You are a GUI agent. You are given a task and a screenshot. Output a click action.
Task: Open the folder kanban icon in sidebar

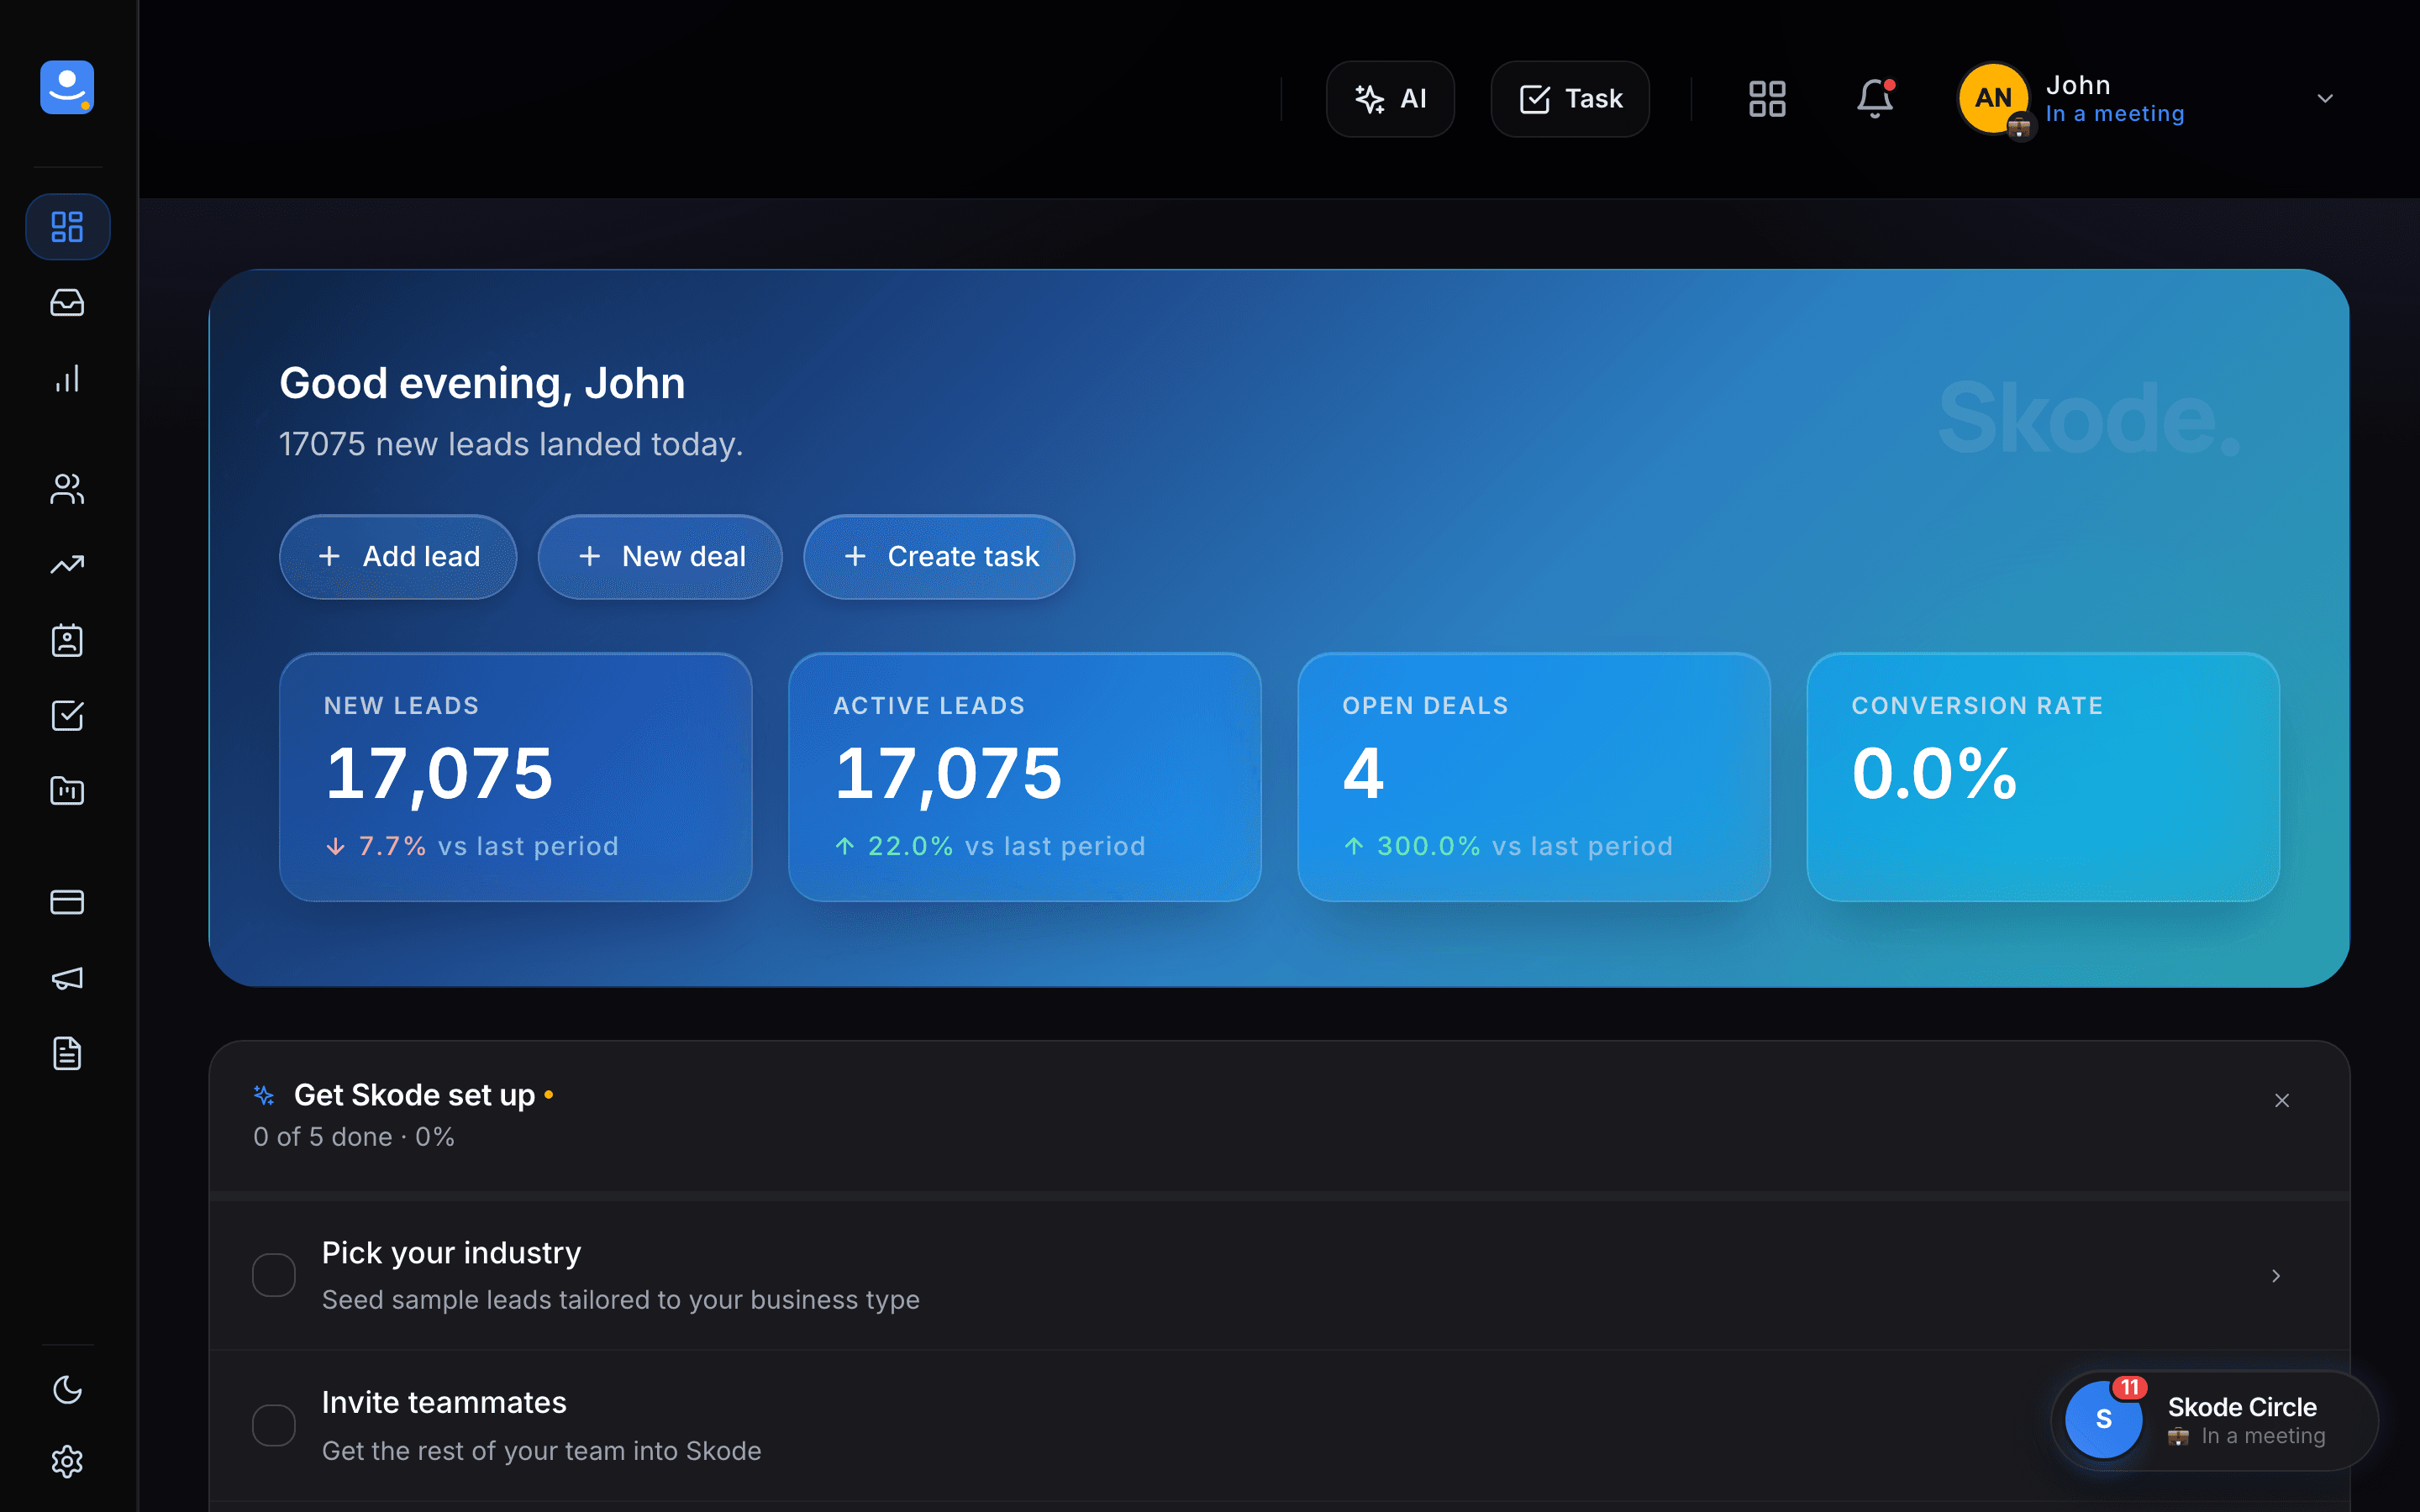[67, 791]
